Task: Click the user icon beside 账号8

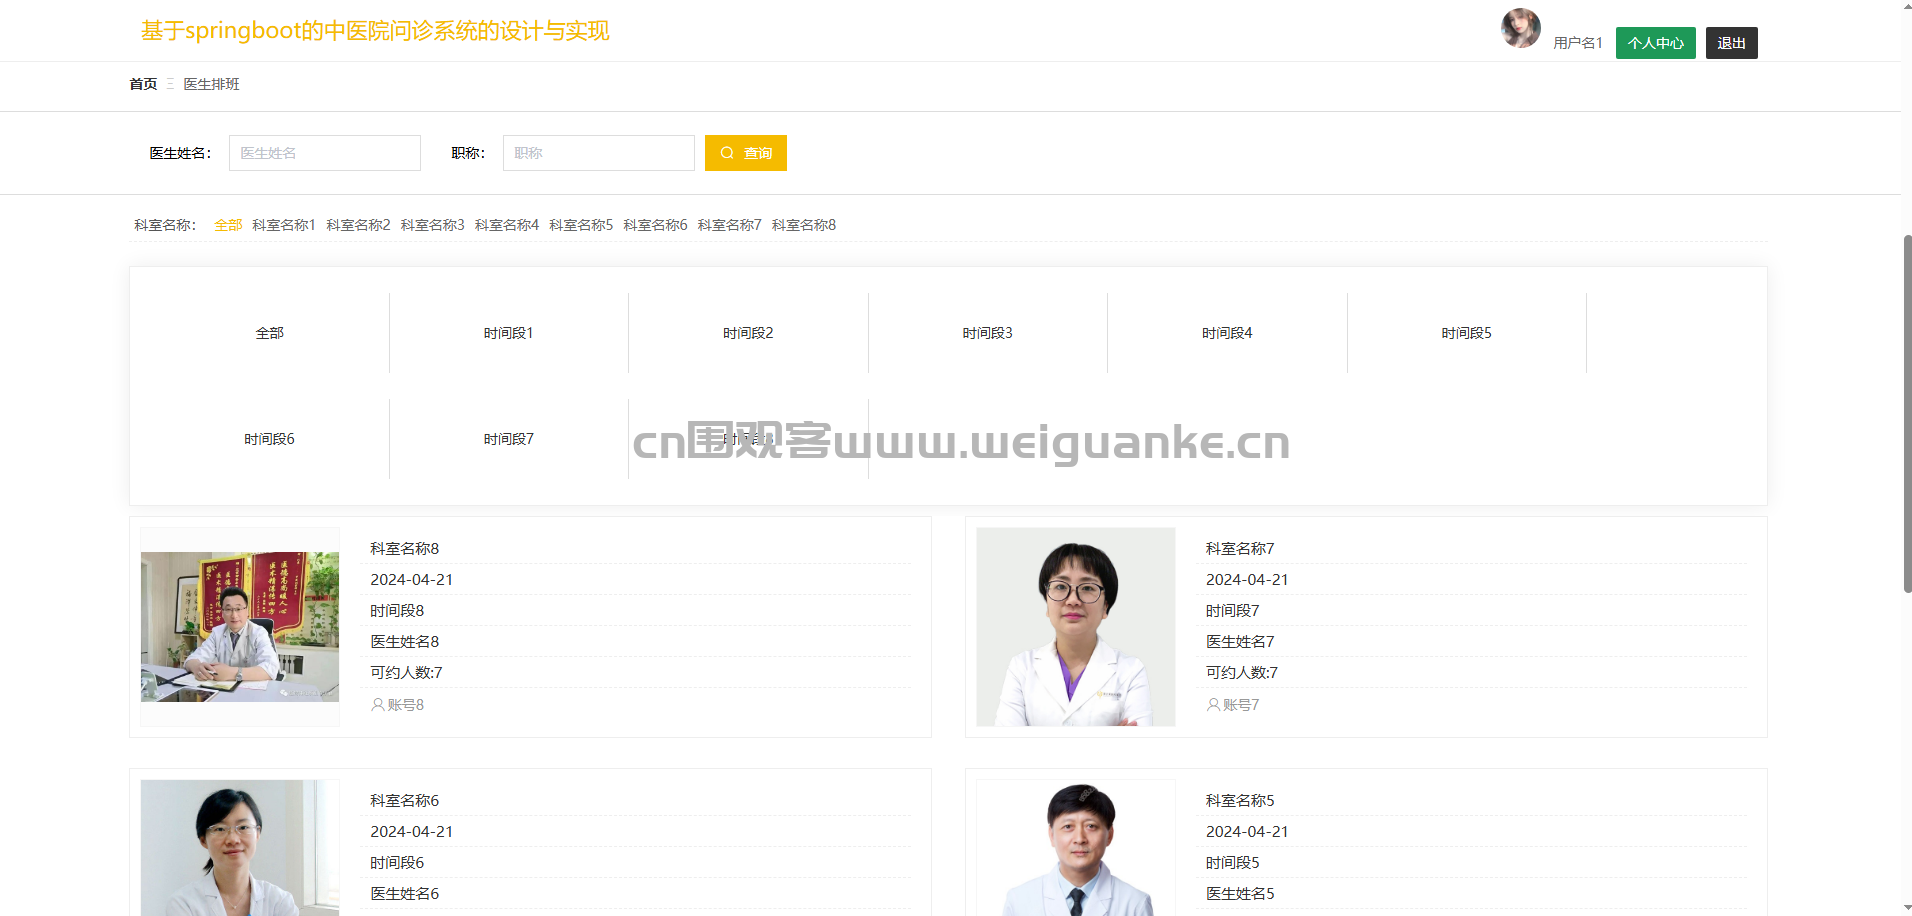Action: click(377, 705)
